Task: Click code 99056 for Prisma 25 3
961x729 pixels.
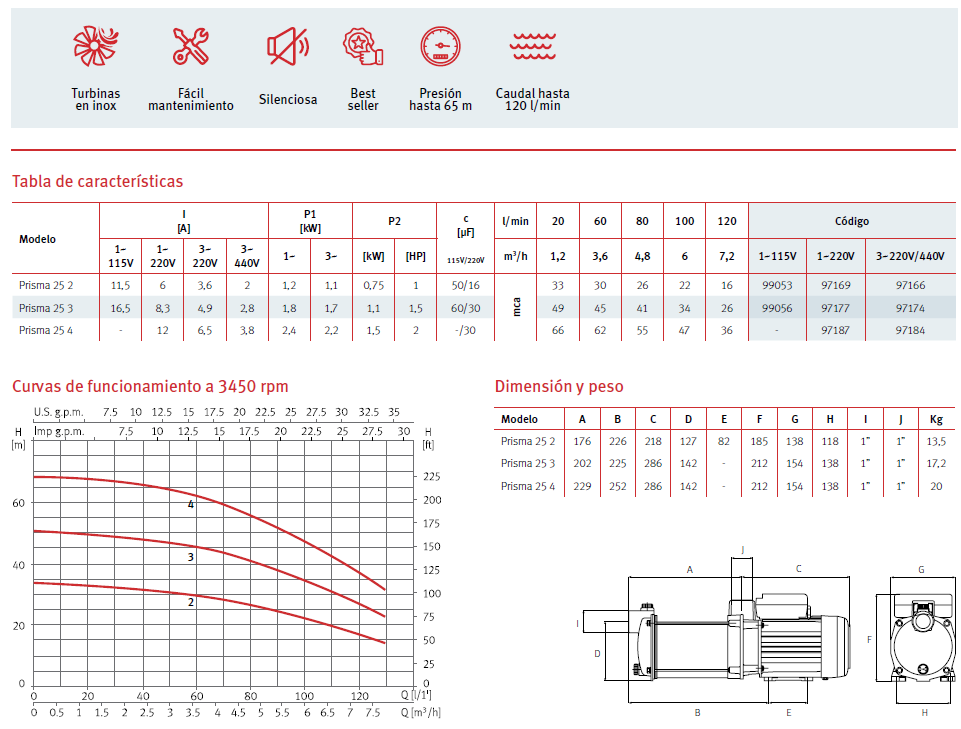Action: [777, 308]
